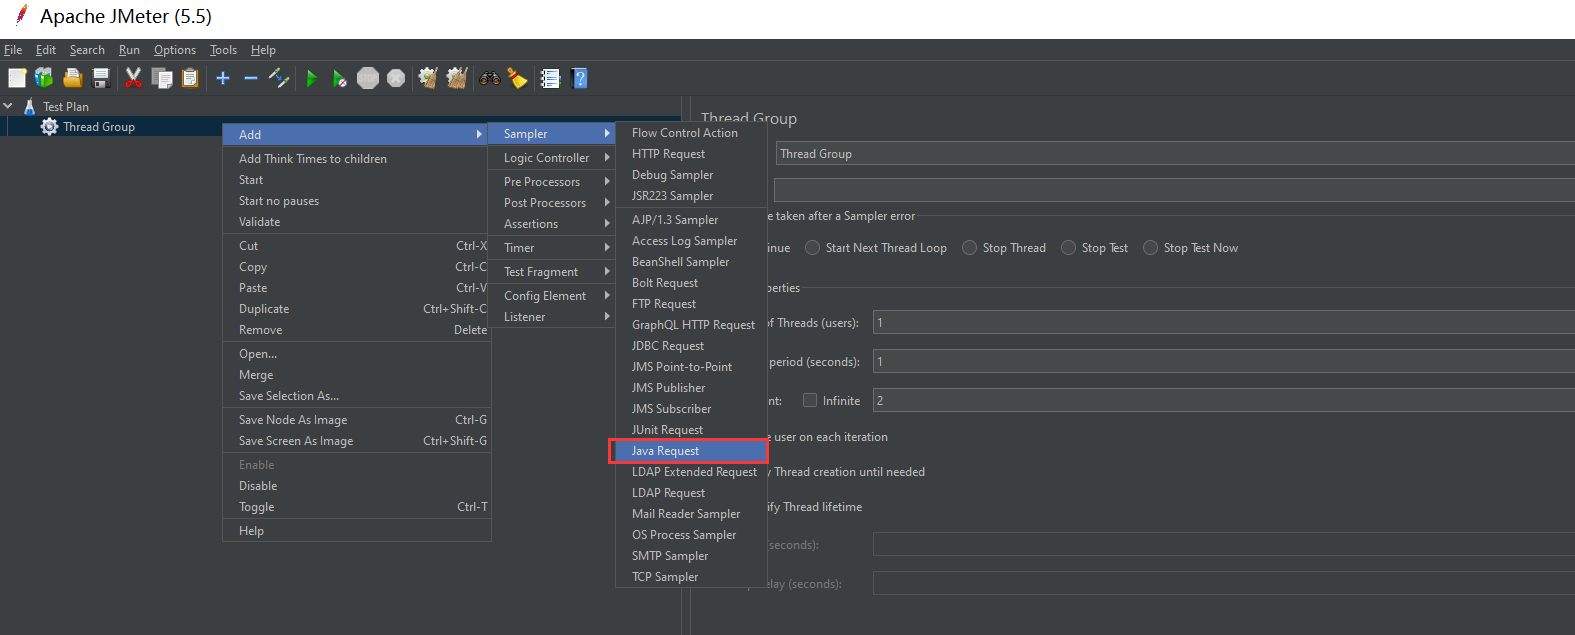Open the Run menu
Screen dimensions: 1575x635
pyautogui.click(x=129, y=50)
